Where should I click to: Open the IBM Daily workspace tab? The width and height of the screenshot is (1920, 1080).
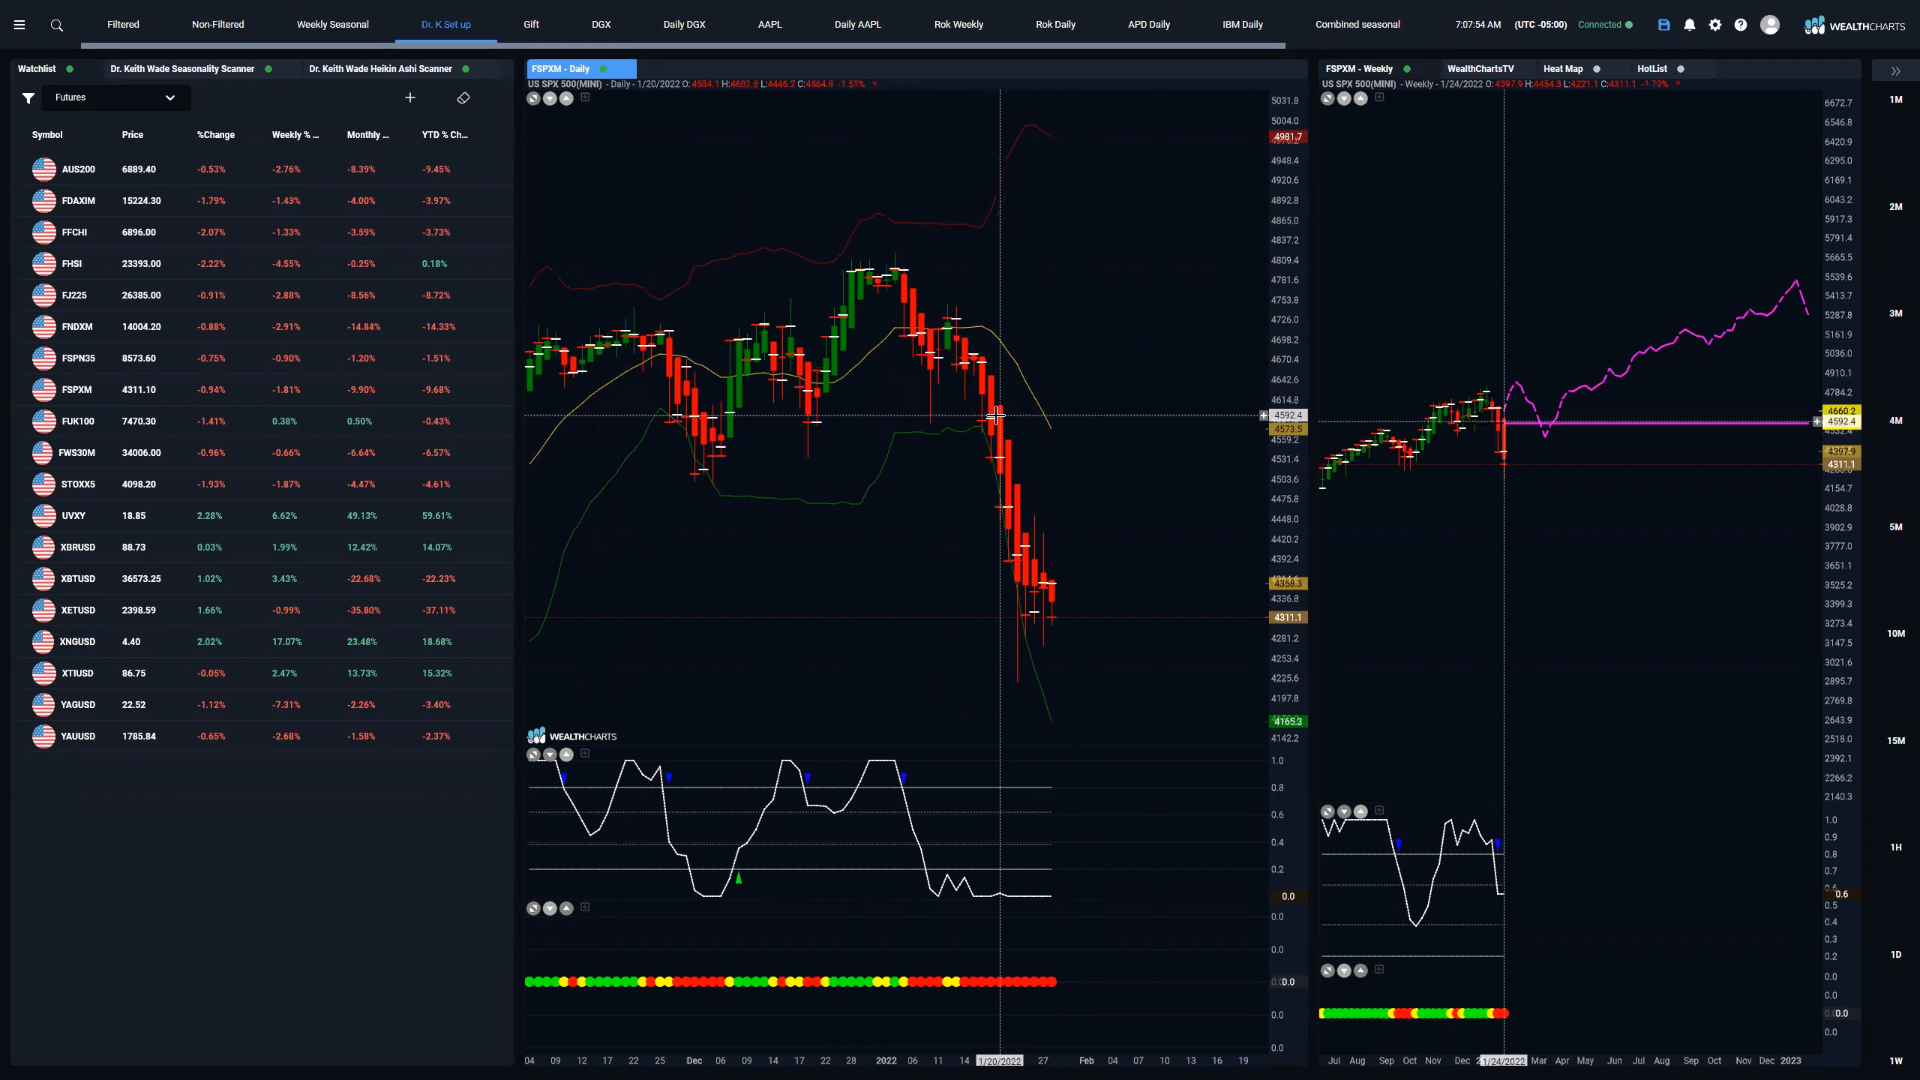1243,25
